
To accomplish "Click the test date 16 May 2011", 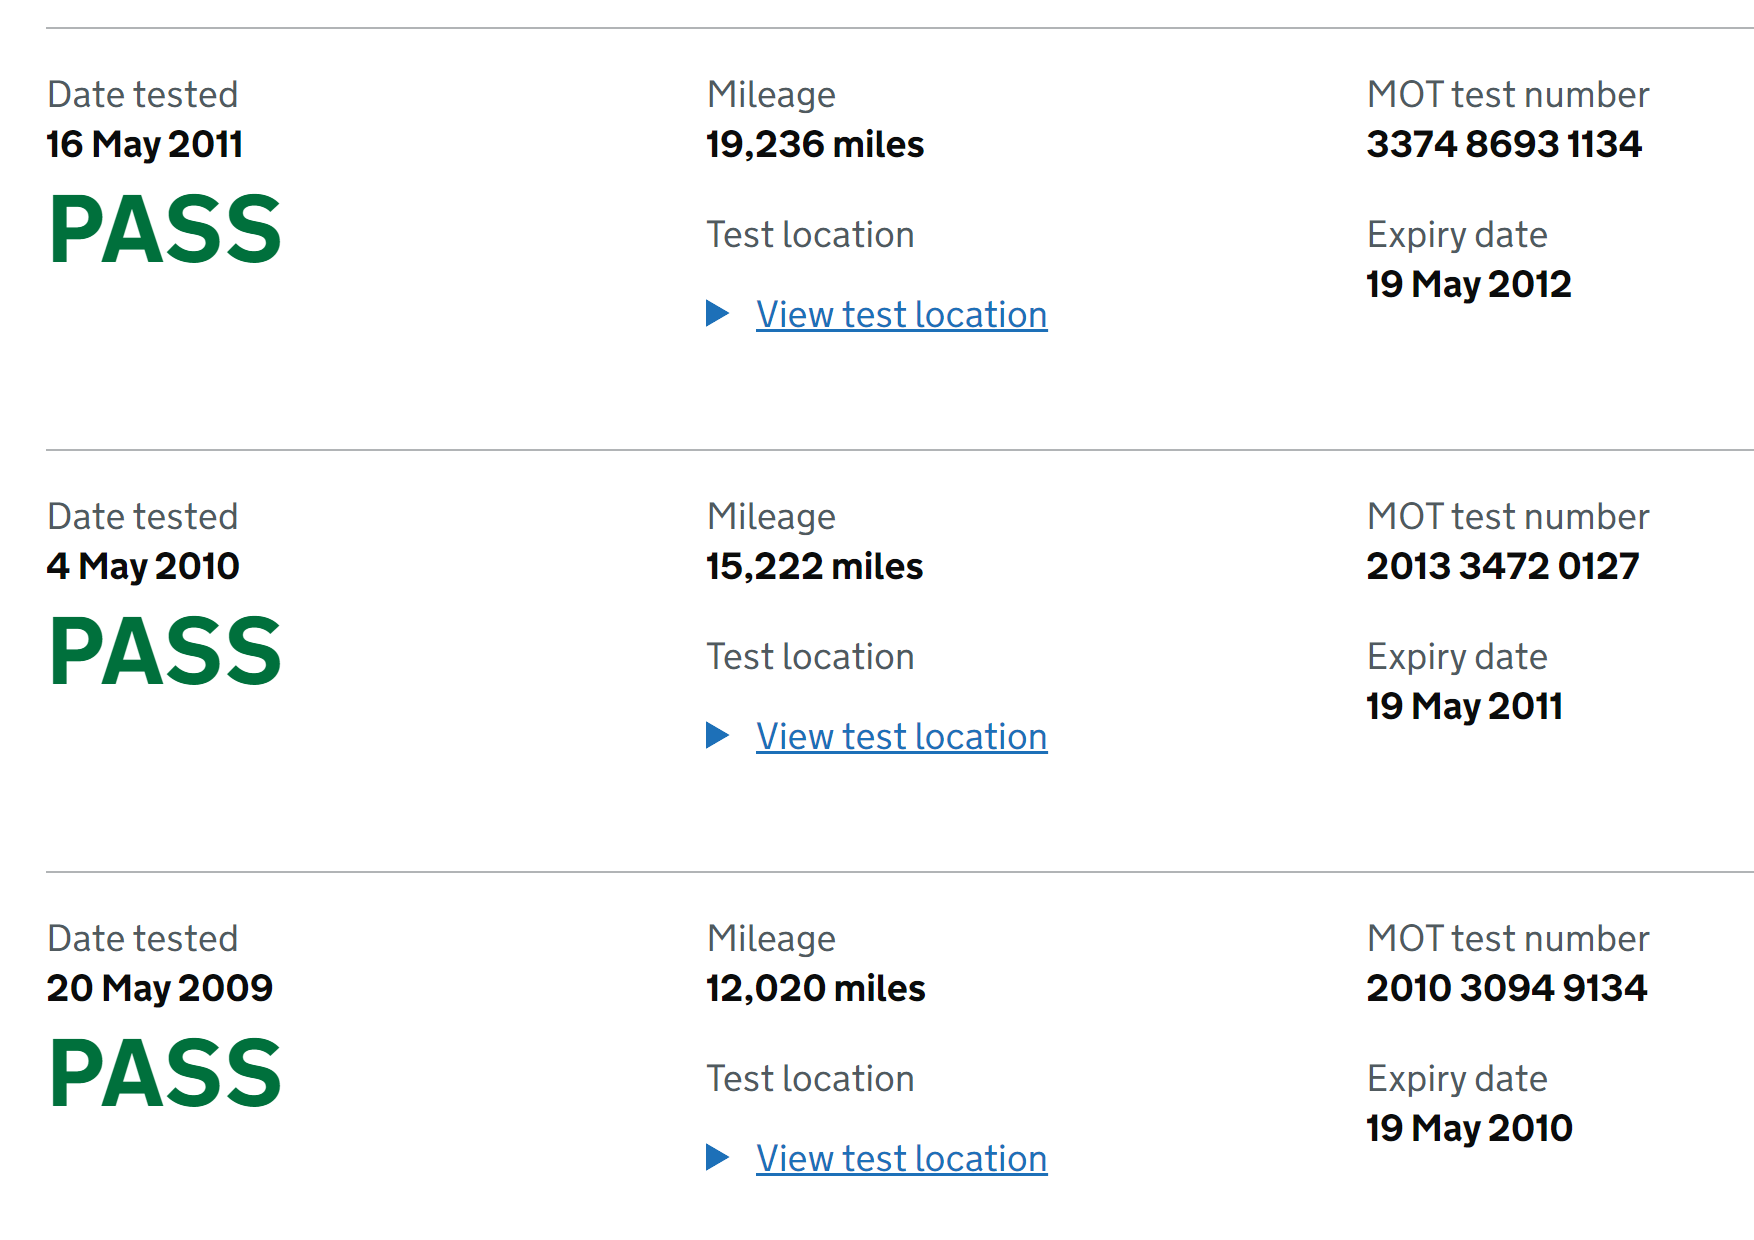I will [x=144, y=145].
